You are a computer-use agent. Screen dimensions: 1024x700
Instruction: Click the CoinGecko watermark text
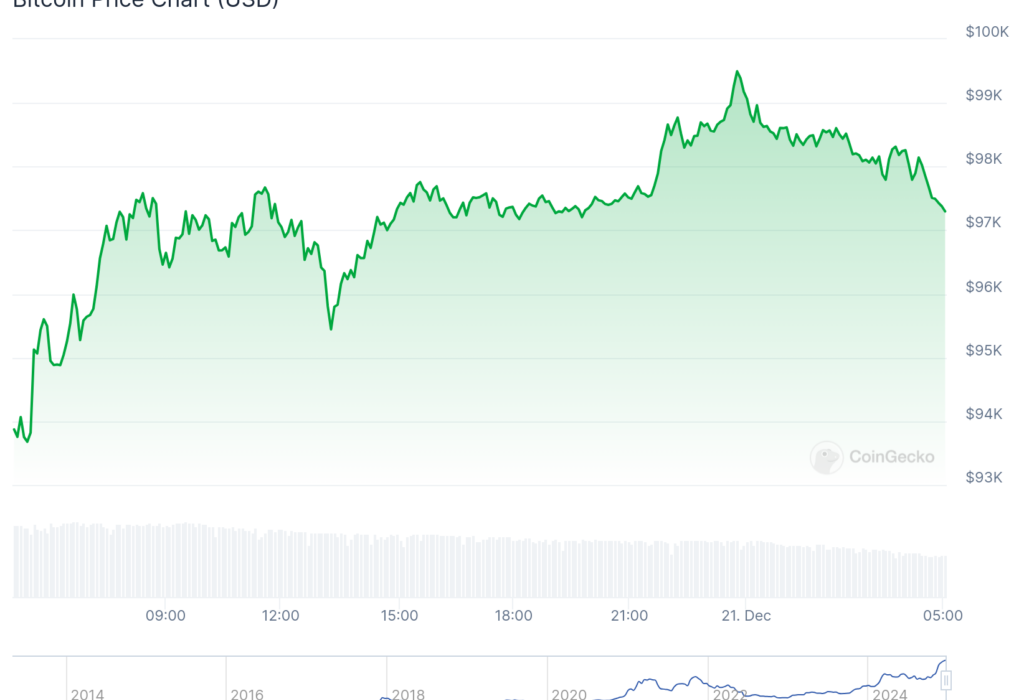click(x=891, y=457)
